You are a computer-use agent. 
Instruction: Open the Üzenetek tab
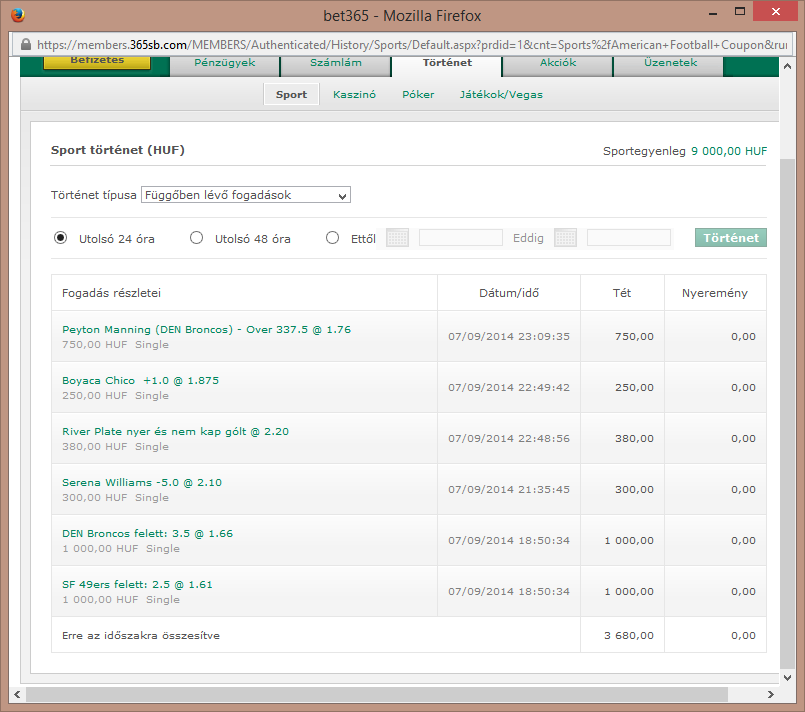(x=670, y=64)
